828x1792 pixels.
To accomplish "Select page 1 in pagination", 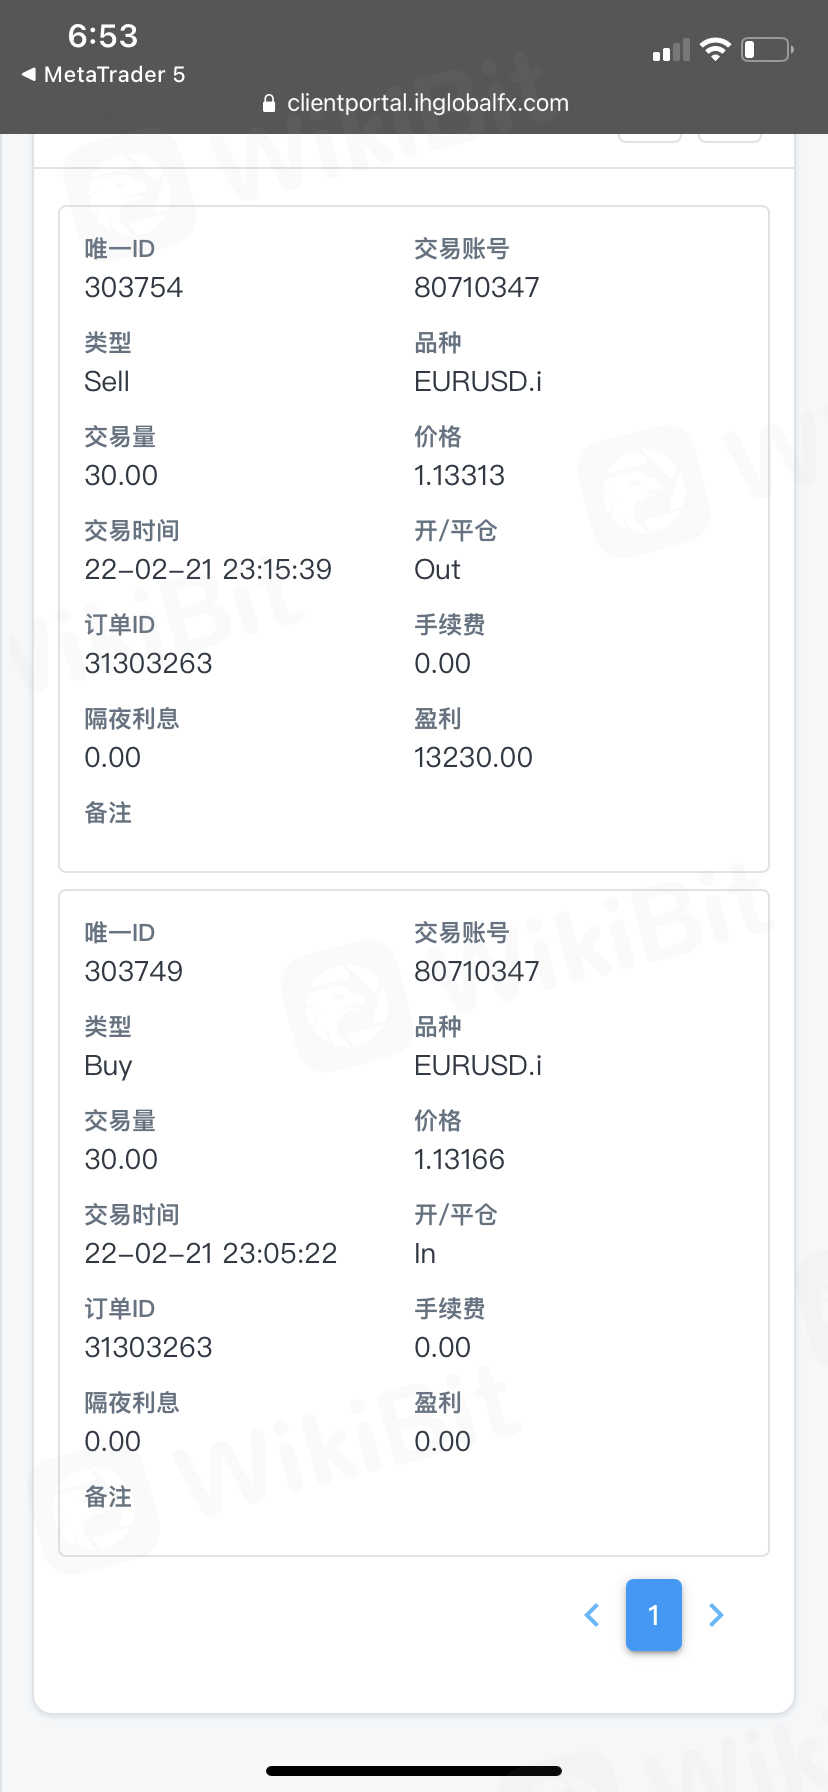I will (x=654, y=1615).
